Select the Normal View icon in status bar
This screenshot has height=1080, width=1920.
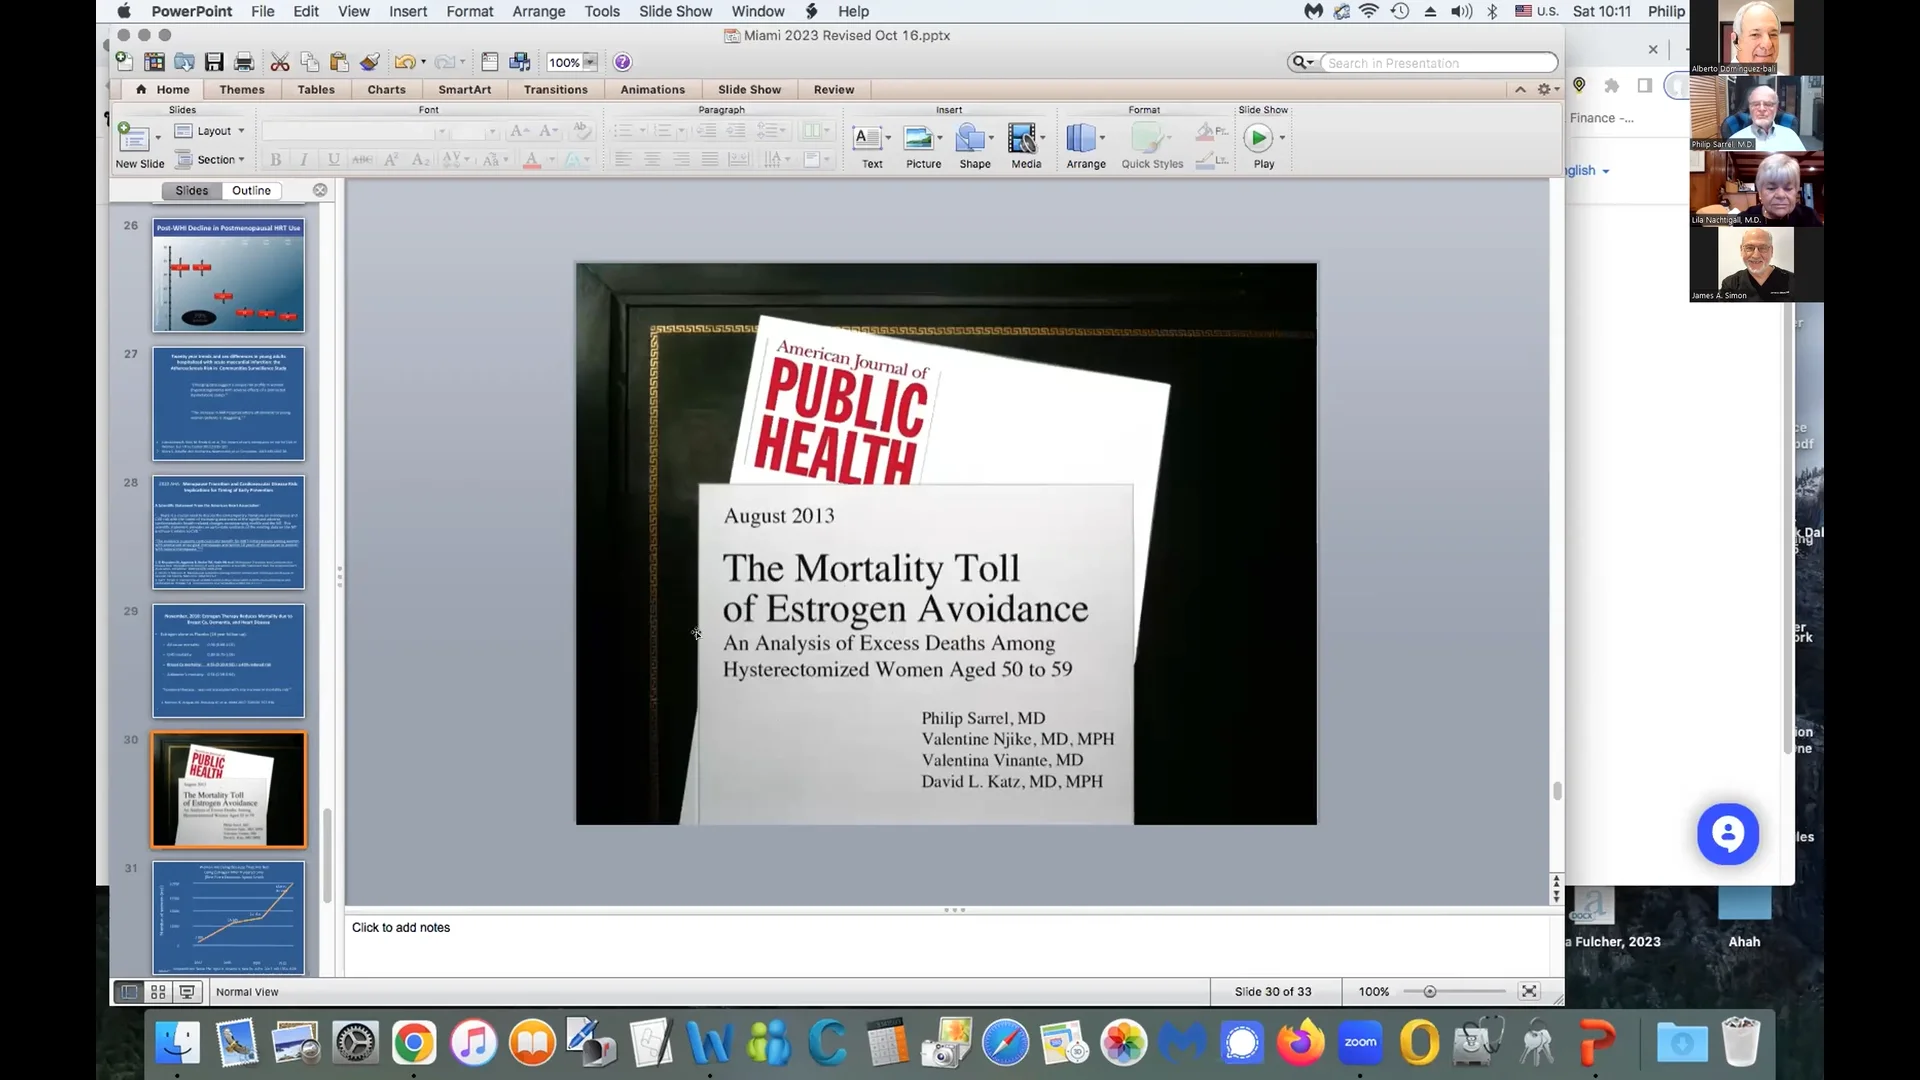129,992
